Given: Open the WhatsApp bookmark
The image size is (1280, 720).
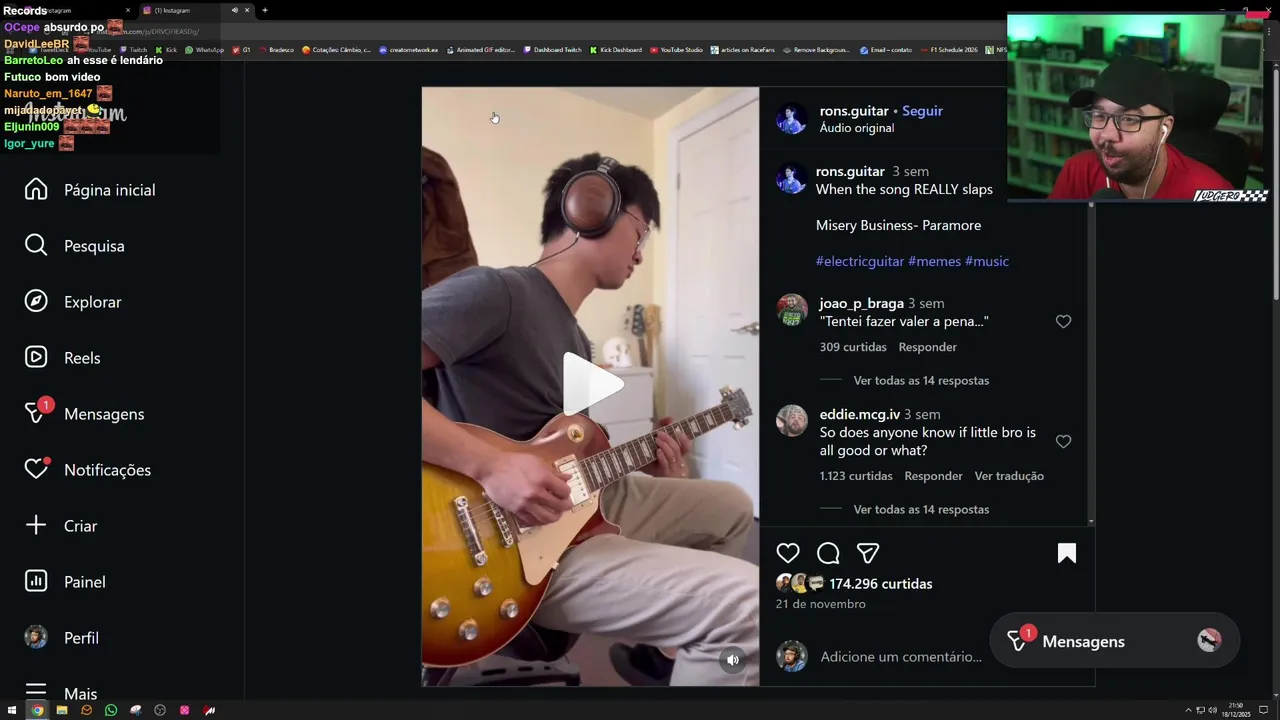Looking at the screenshot, I should 205,50.
